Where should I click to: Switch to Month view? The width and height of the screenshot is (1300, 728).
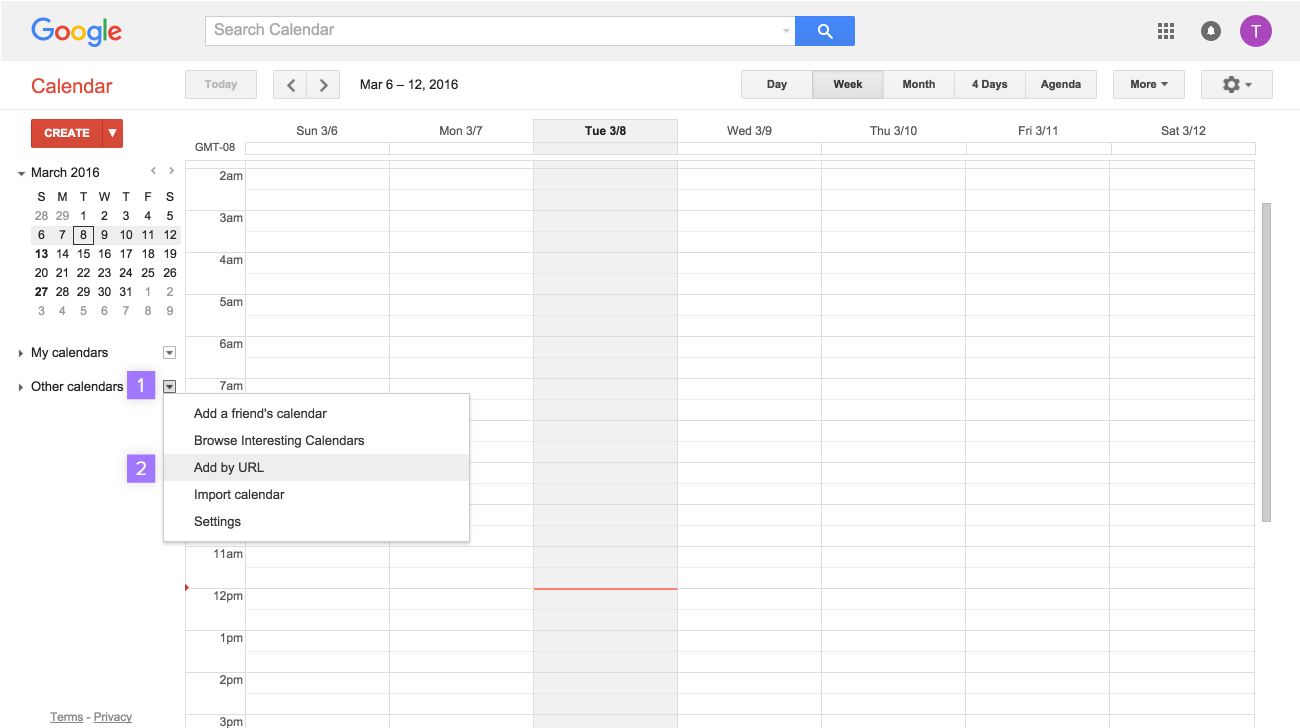point(919,85)
